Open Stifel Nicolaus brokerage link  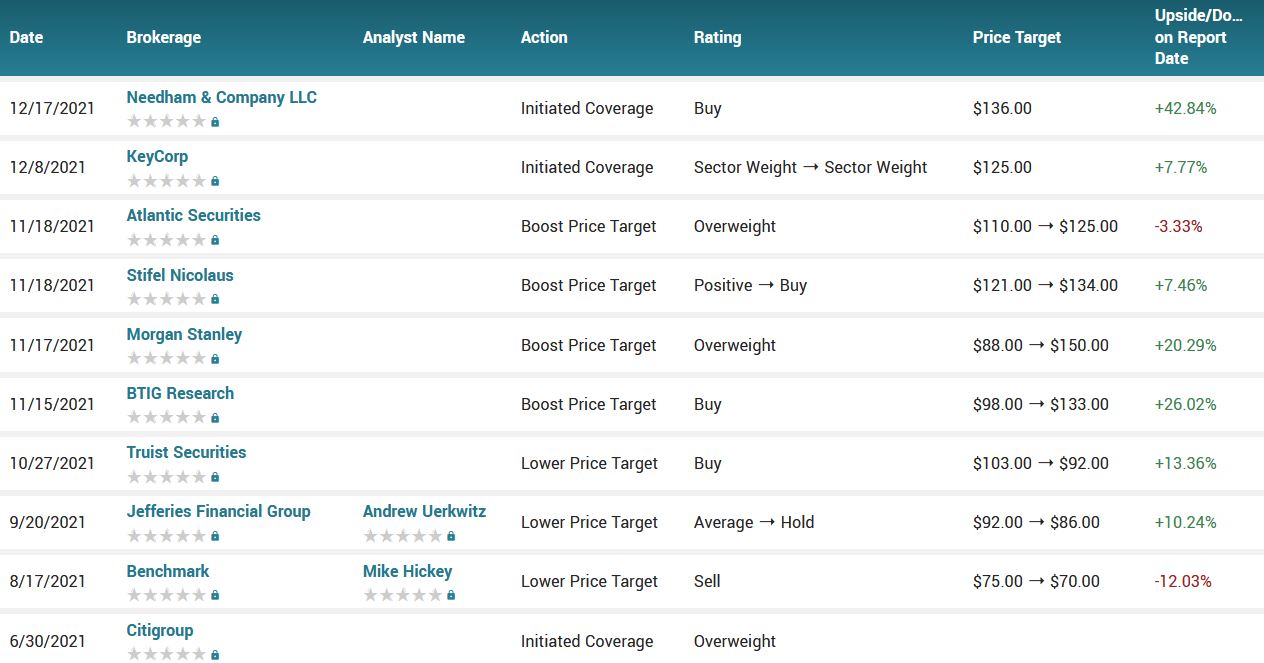point(180,275)
